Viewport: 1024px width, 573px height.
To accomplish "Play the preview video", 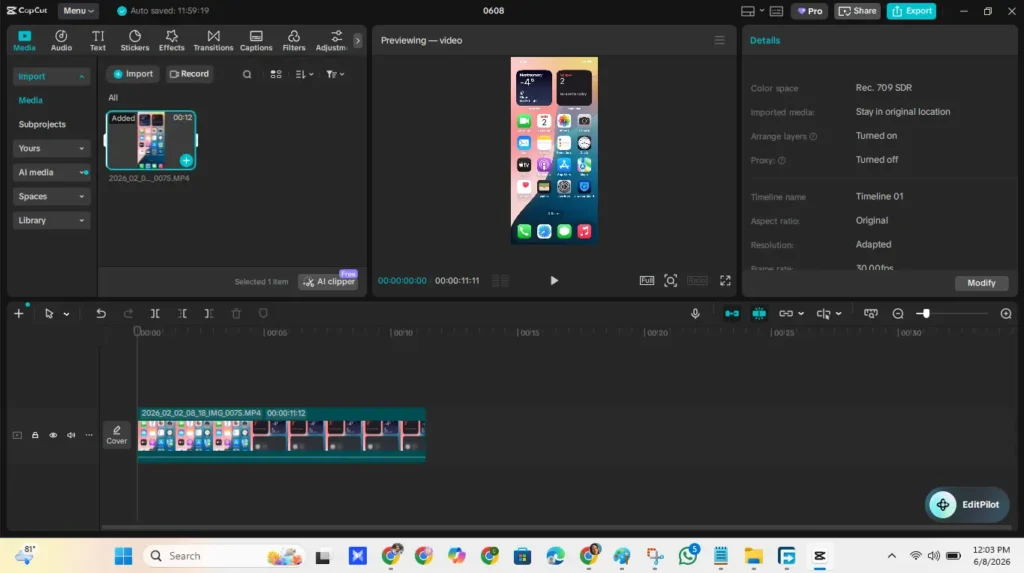I will pos(554,280).
